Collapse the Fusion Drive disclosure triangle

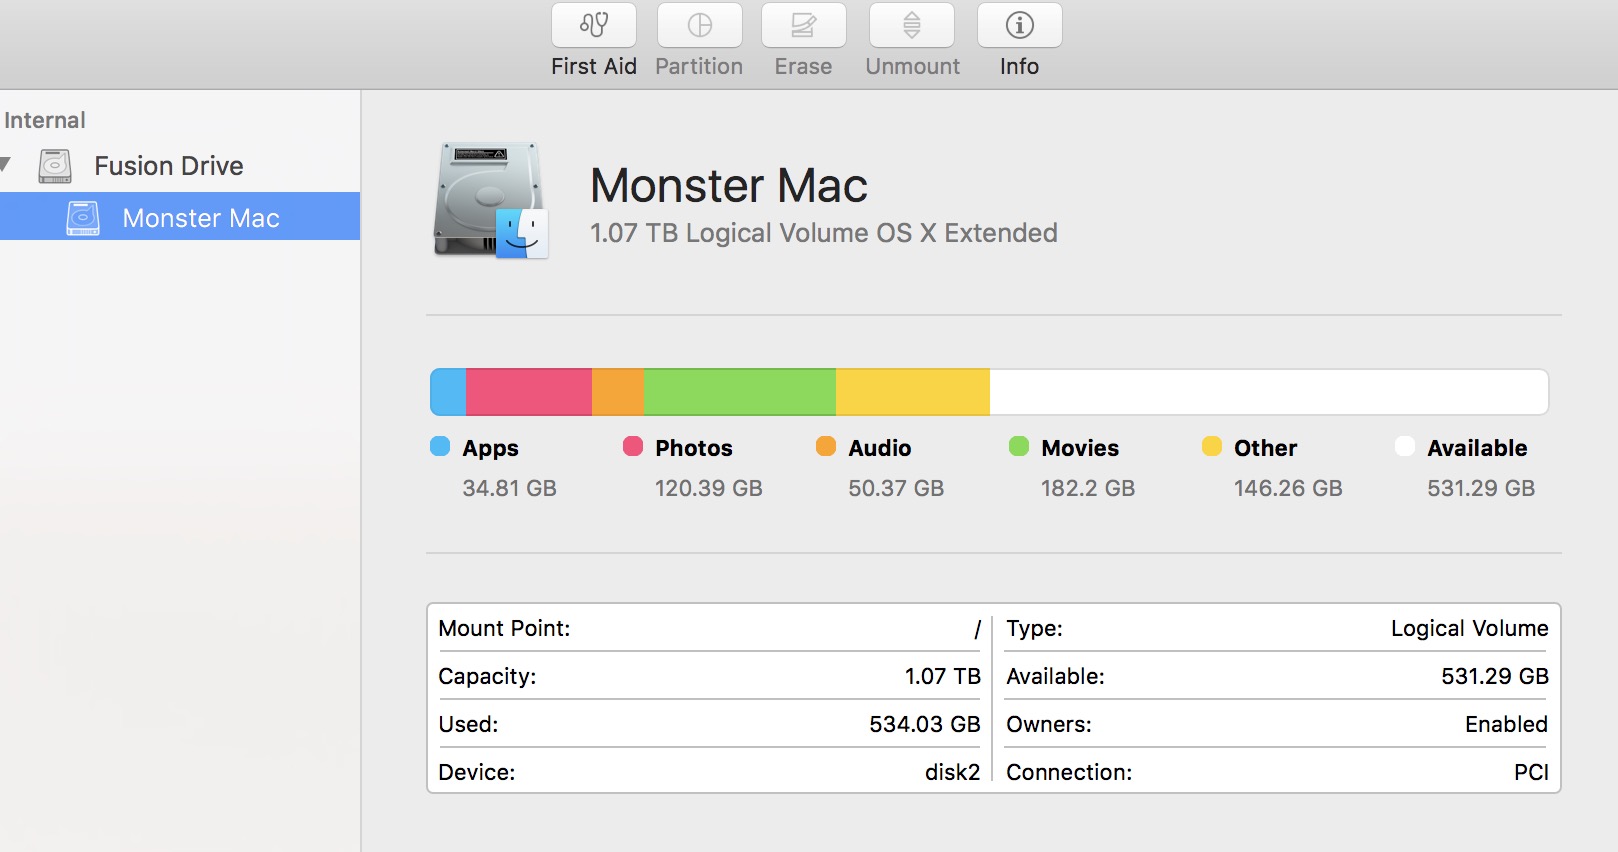[x=5, y=164]
